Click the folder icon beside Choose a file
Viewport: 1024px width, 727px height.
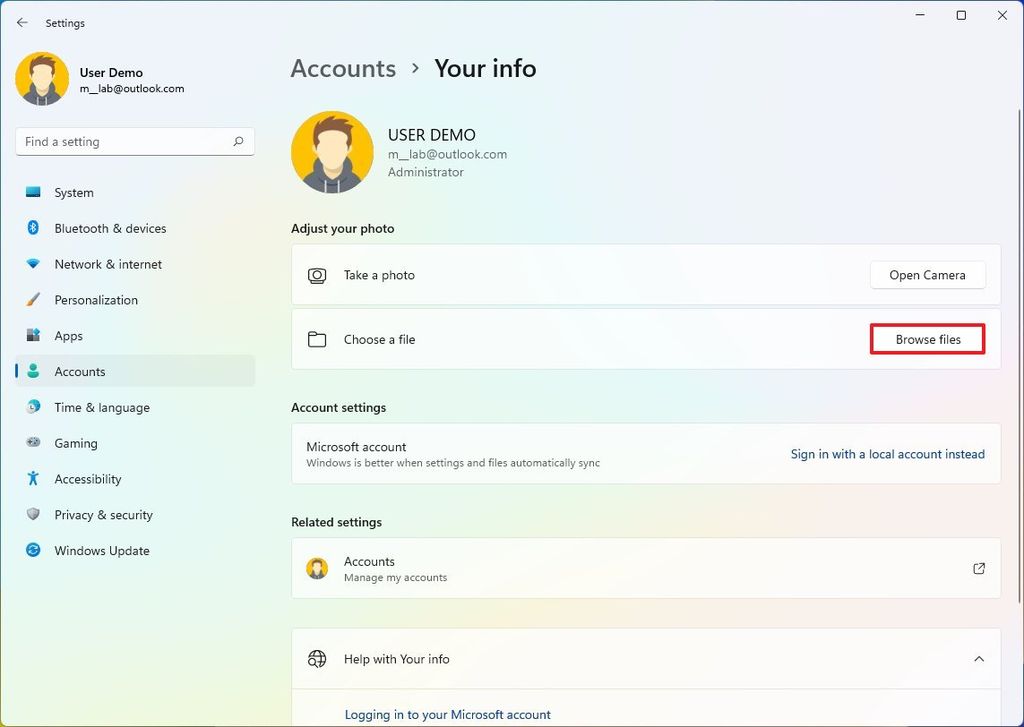tap(317, 339)
